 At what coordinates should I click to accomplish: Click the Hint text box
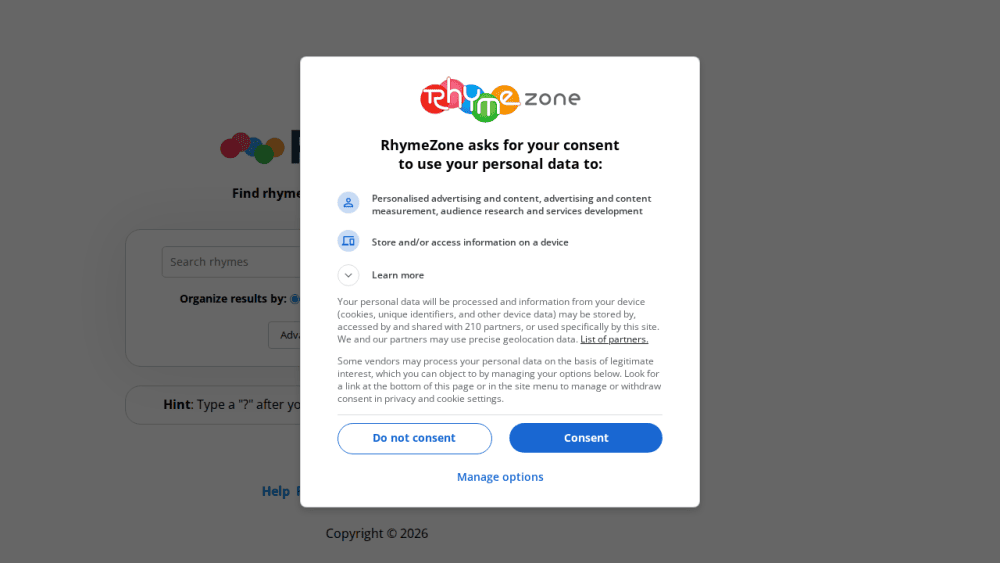(x=213, y=405)
